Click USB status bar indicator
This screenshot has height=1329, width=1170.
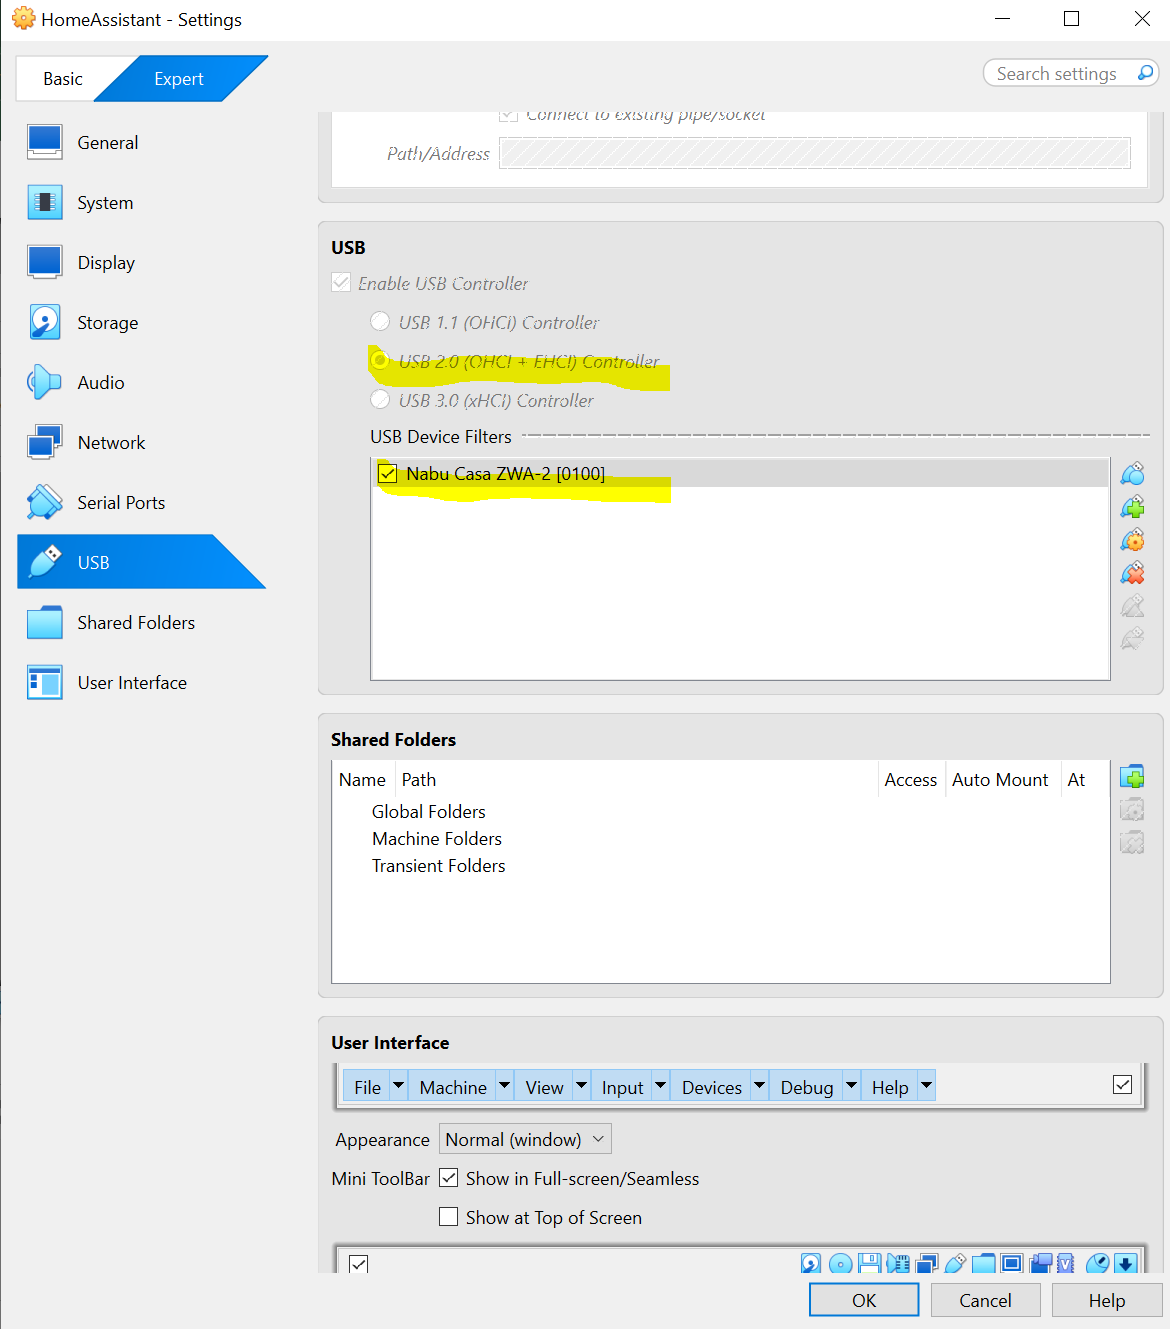955,1264
